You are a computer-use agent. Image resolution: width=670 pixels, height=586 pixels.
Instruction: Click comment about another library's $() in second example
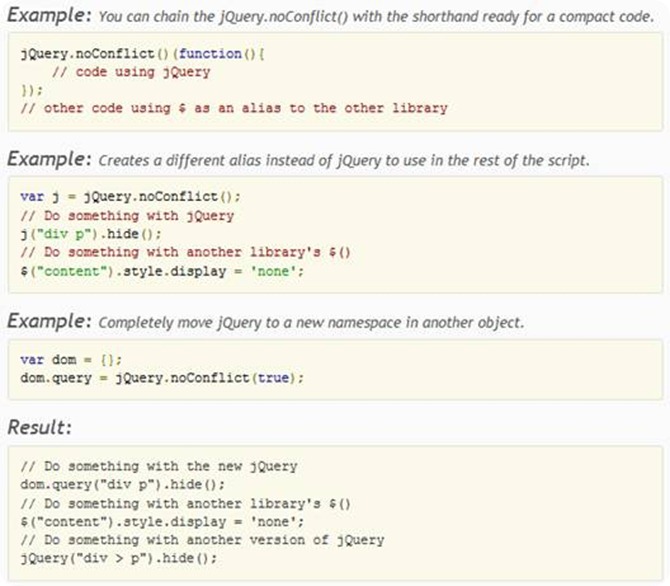(x=185, y=252)
